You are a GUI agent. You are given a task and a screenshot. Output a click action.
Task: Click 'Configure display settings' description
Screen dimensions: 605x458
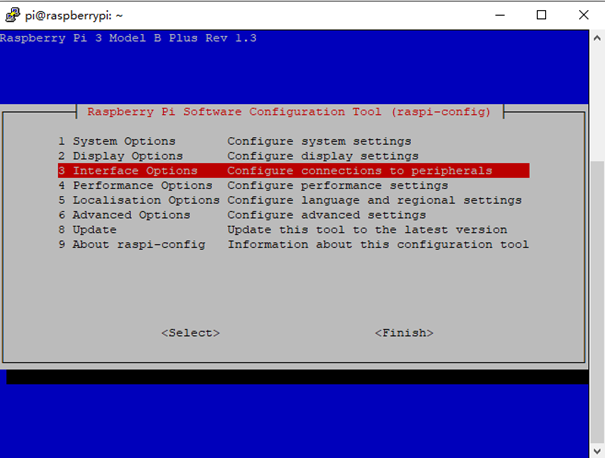pyautogui.click(x=323, y=156)
